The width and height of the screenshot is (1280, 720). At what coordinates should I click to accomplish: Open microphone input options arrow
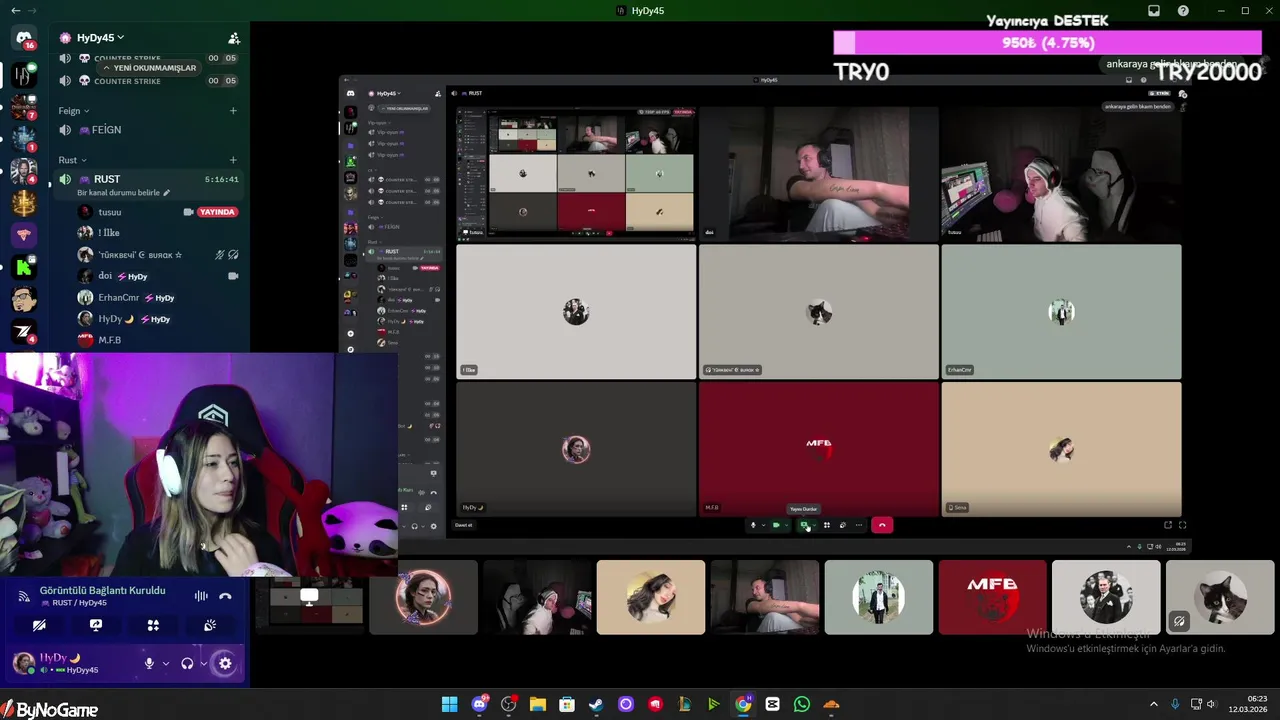pos(165,663)
